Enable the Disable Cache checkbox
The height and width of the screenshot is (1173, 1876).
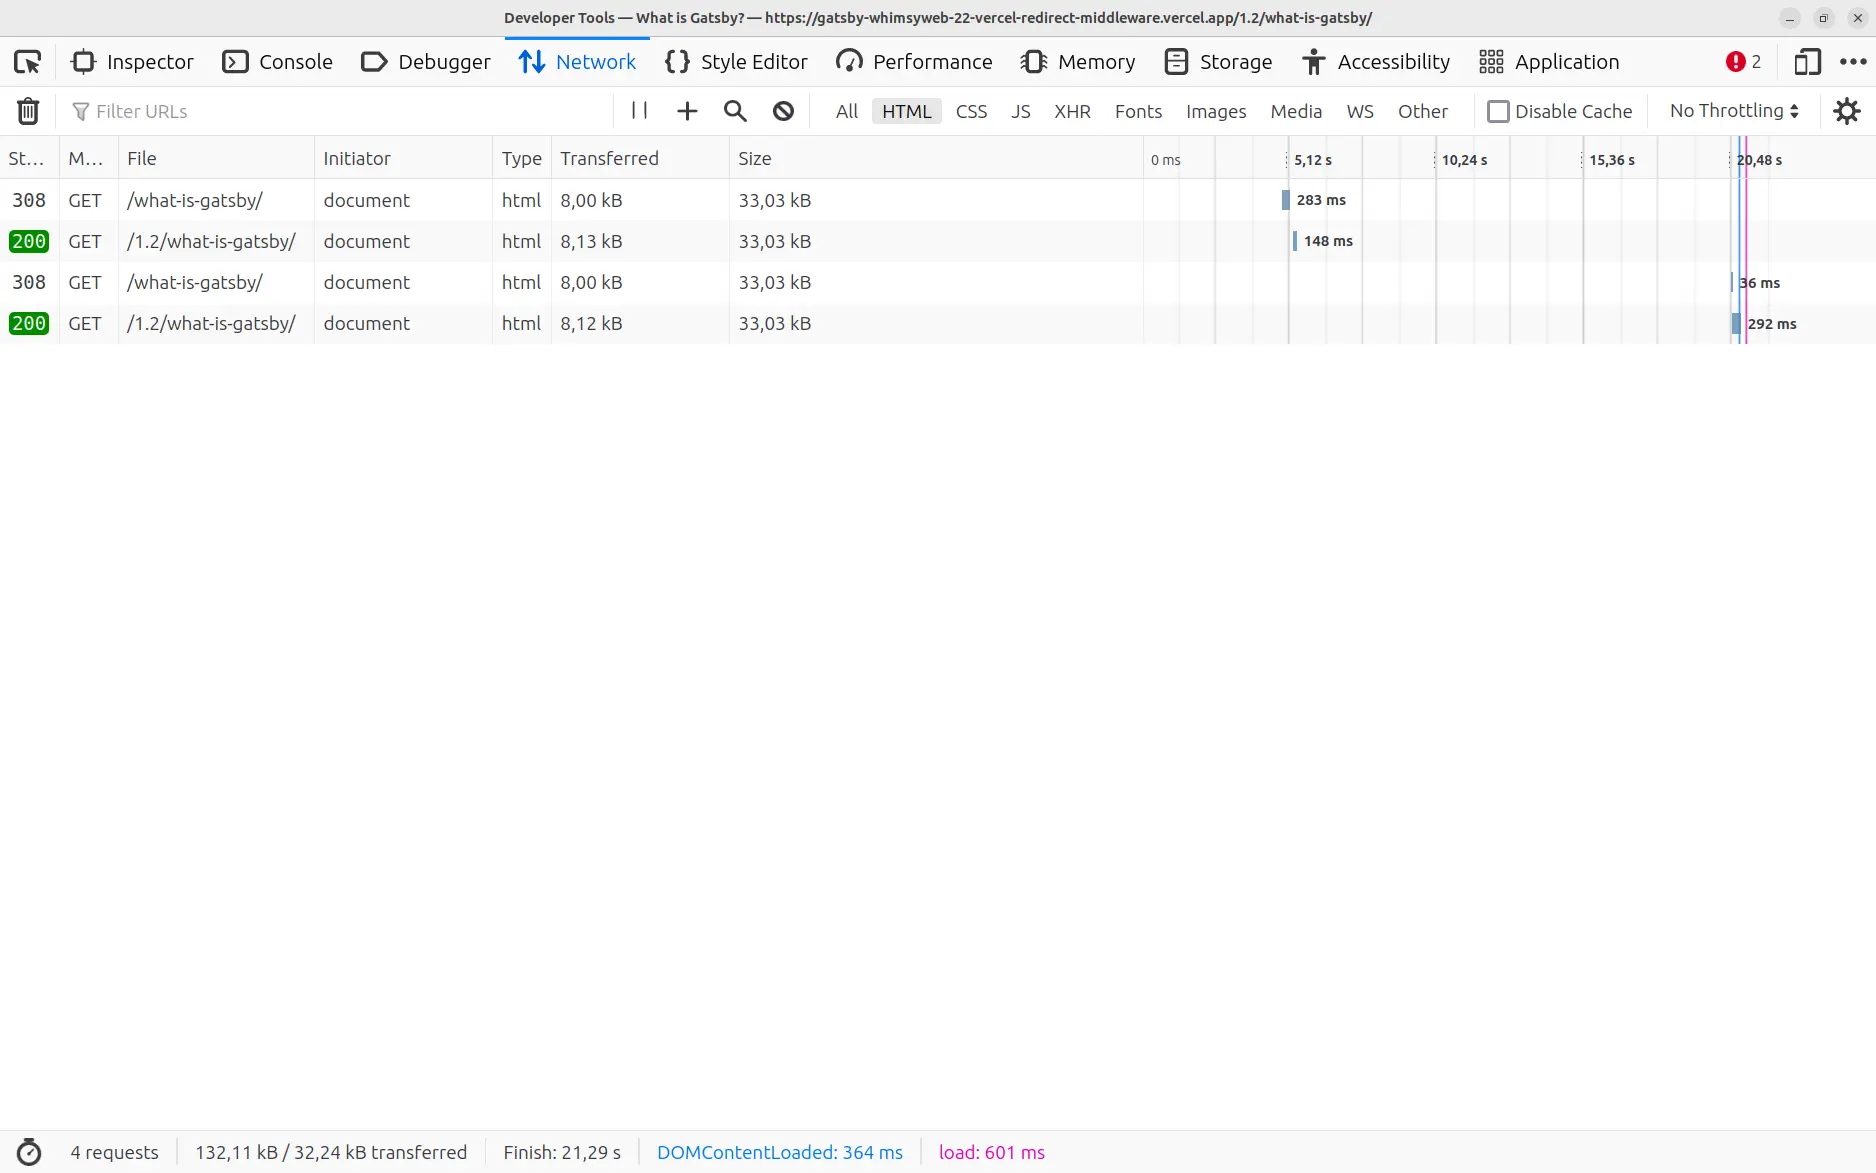click(1498, 111)
